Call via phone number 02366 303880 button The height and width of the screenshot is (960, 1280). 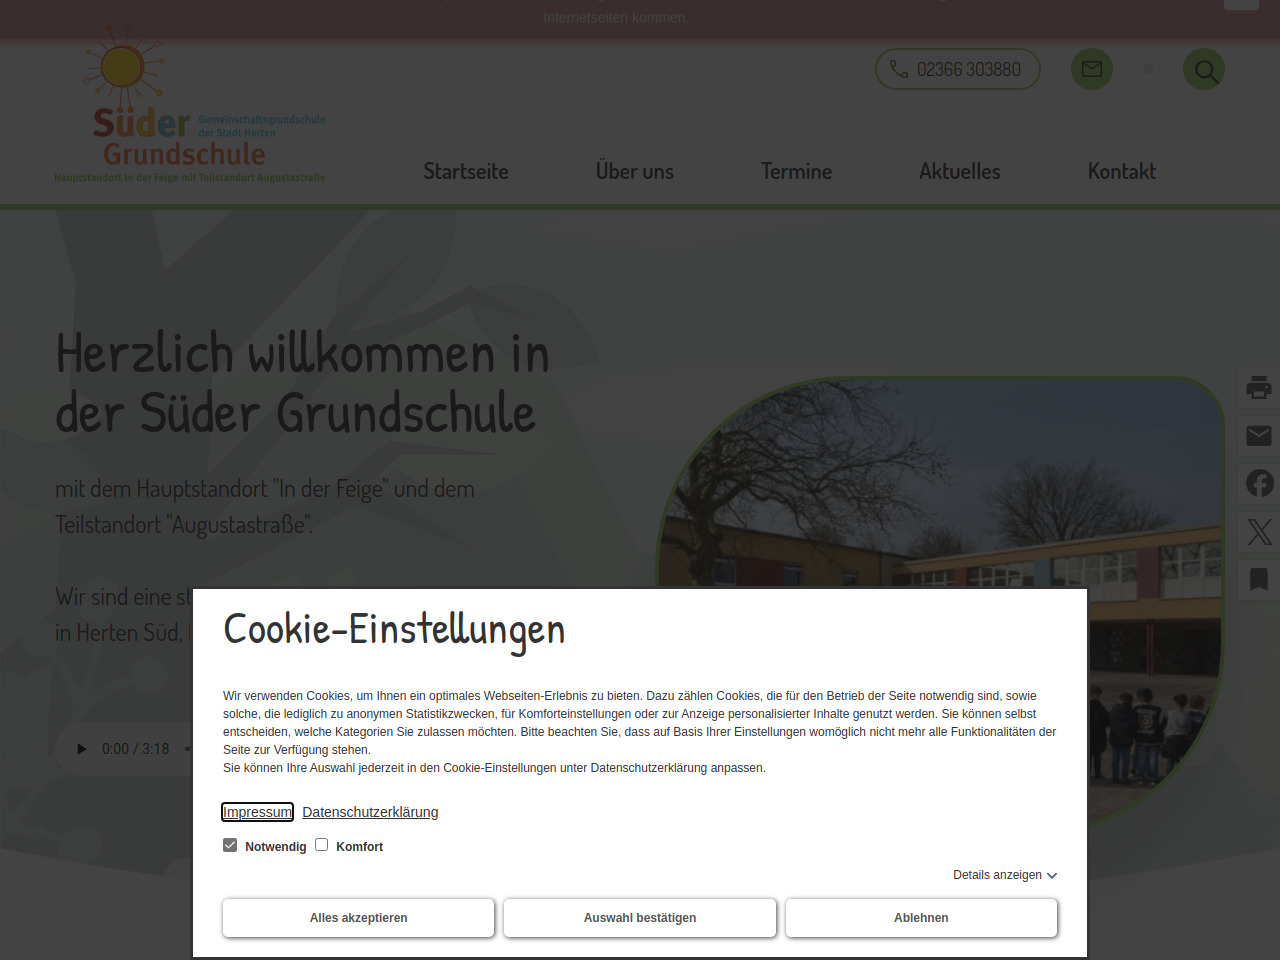pyautogui.click(x=958, y=70)
